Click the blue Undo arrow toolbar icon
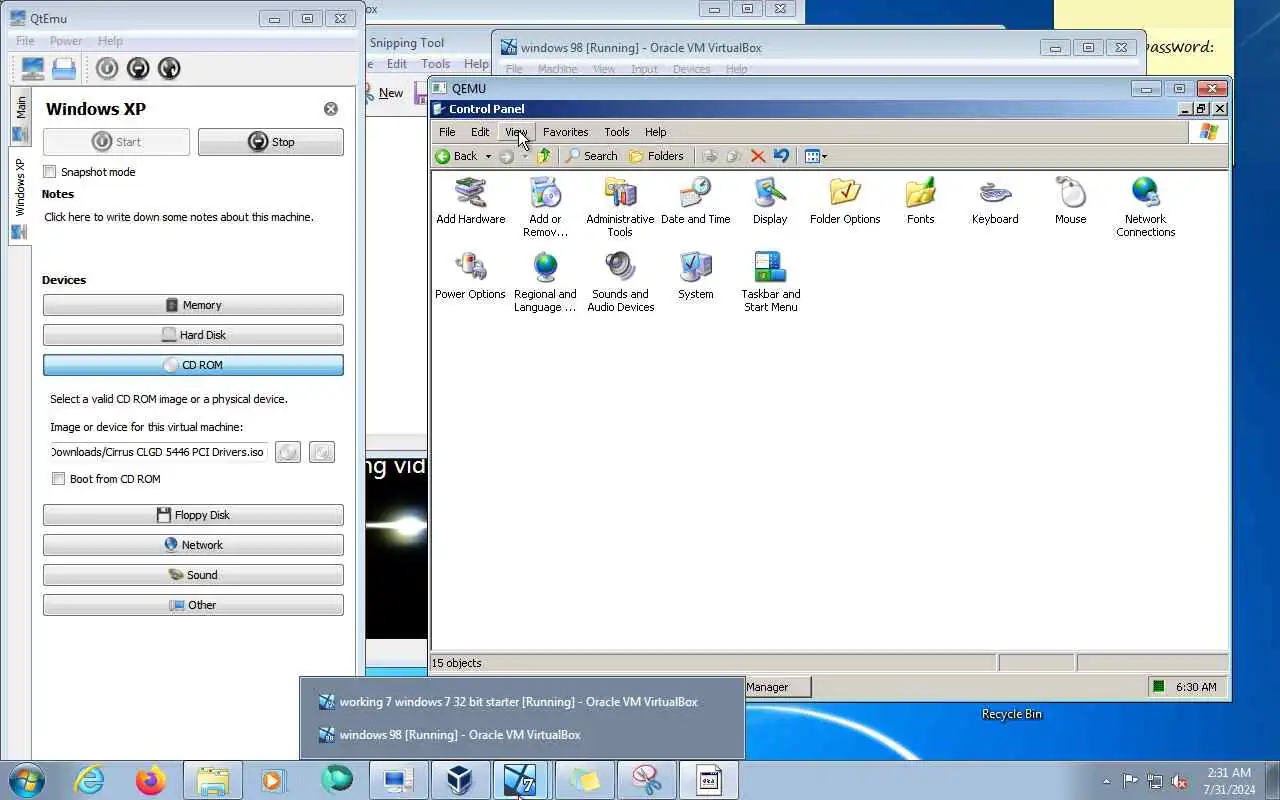 tap(782, 156)
